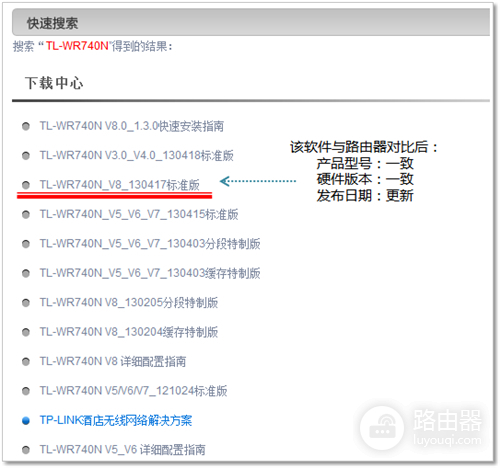Open TL-WR740N V8 详细配置指南 link
The width and height of the screenshot is (500, 468).
tap(113, 361)
